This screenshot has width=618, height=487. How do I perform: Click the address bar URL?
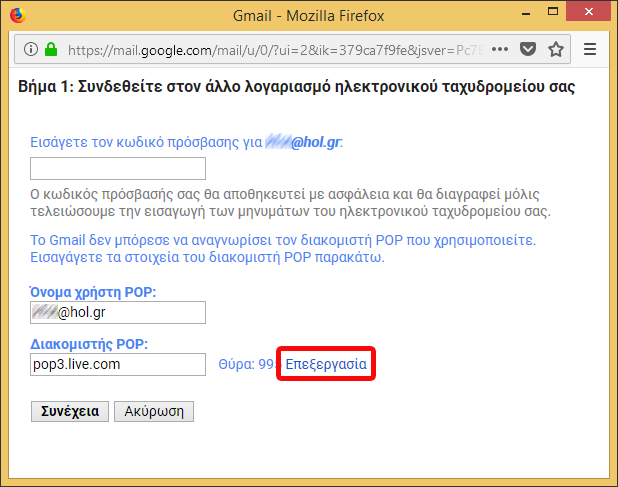(x=275, y=50)
